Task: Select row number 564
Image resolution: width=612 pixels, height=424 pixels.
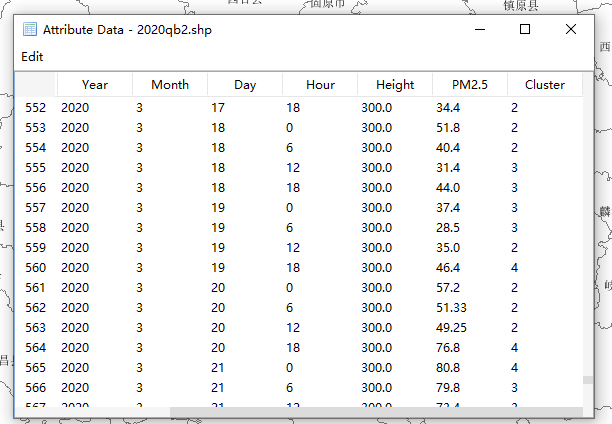Action: [x=36, y=347]
